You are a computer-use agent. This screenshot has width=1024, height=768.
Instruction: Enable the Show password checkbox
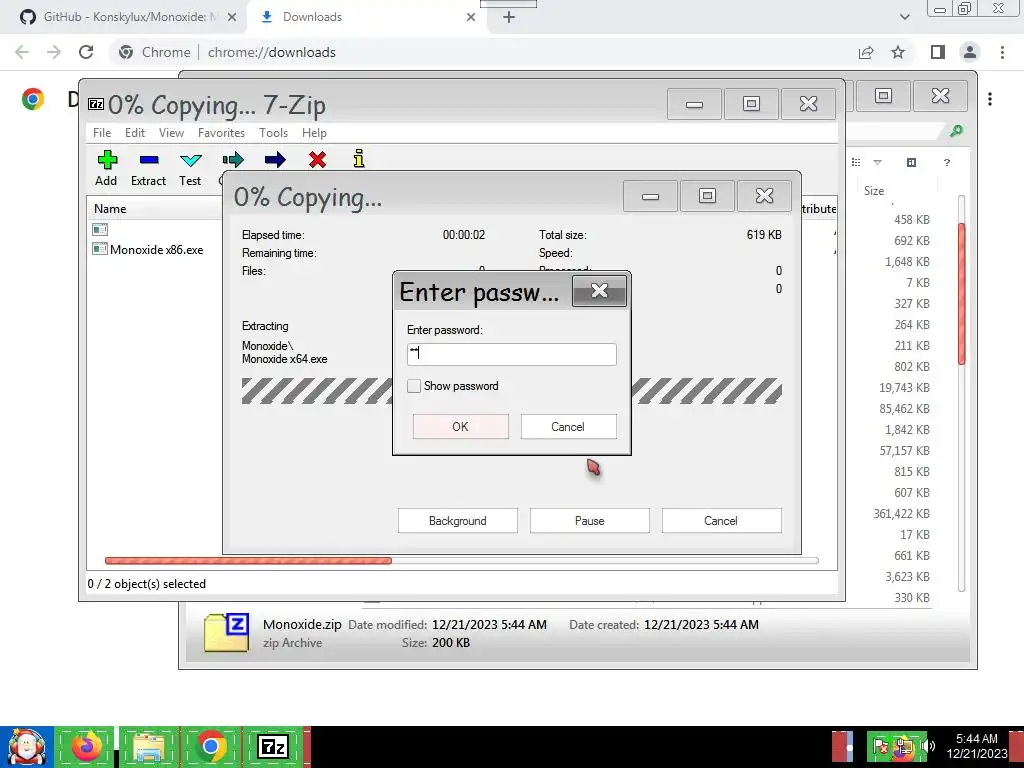click(414, 386)
